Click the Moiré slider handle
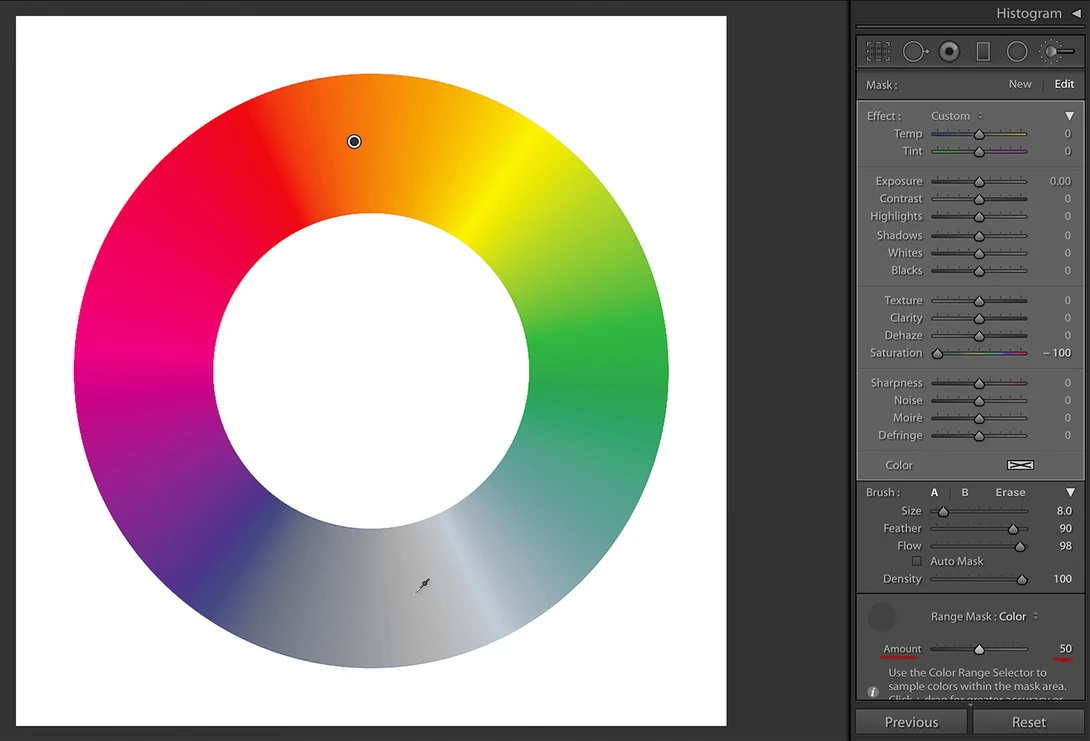Viewport: 1090px width, 741px height. point(979,418)
